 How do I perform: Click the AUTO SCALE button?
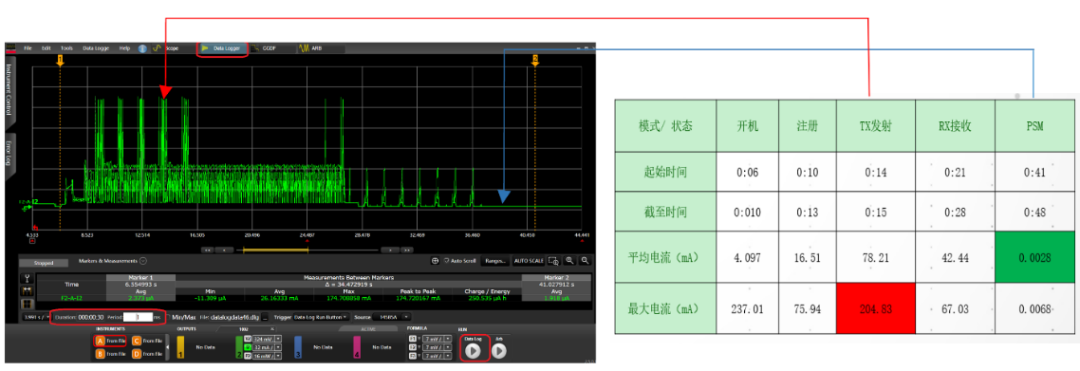[528, 261]
